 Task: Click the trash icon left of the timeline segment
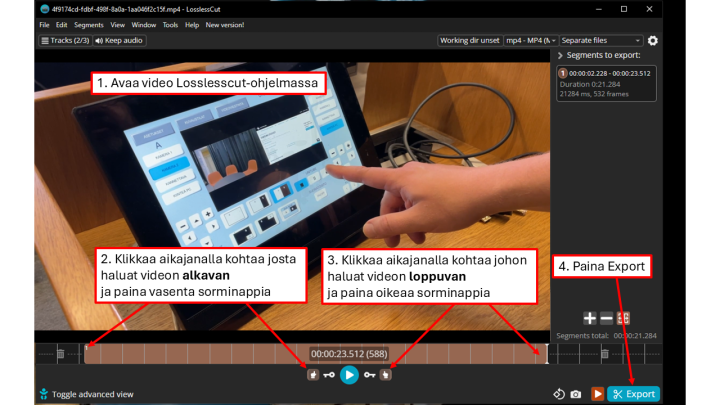point(61,354)
